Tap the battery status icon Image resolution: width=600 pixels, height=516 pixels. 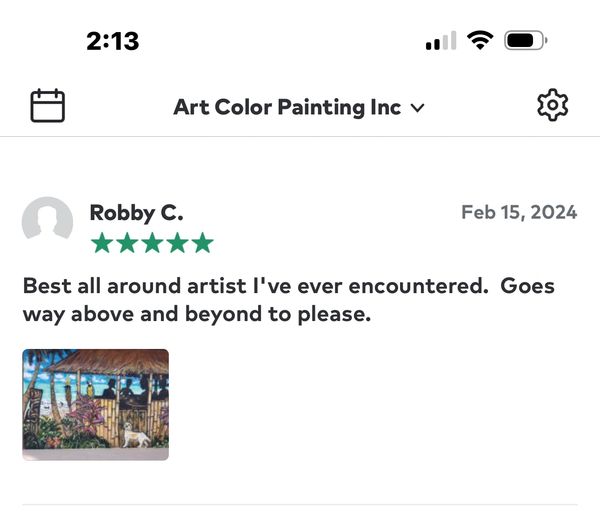[526, 41]
